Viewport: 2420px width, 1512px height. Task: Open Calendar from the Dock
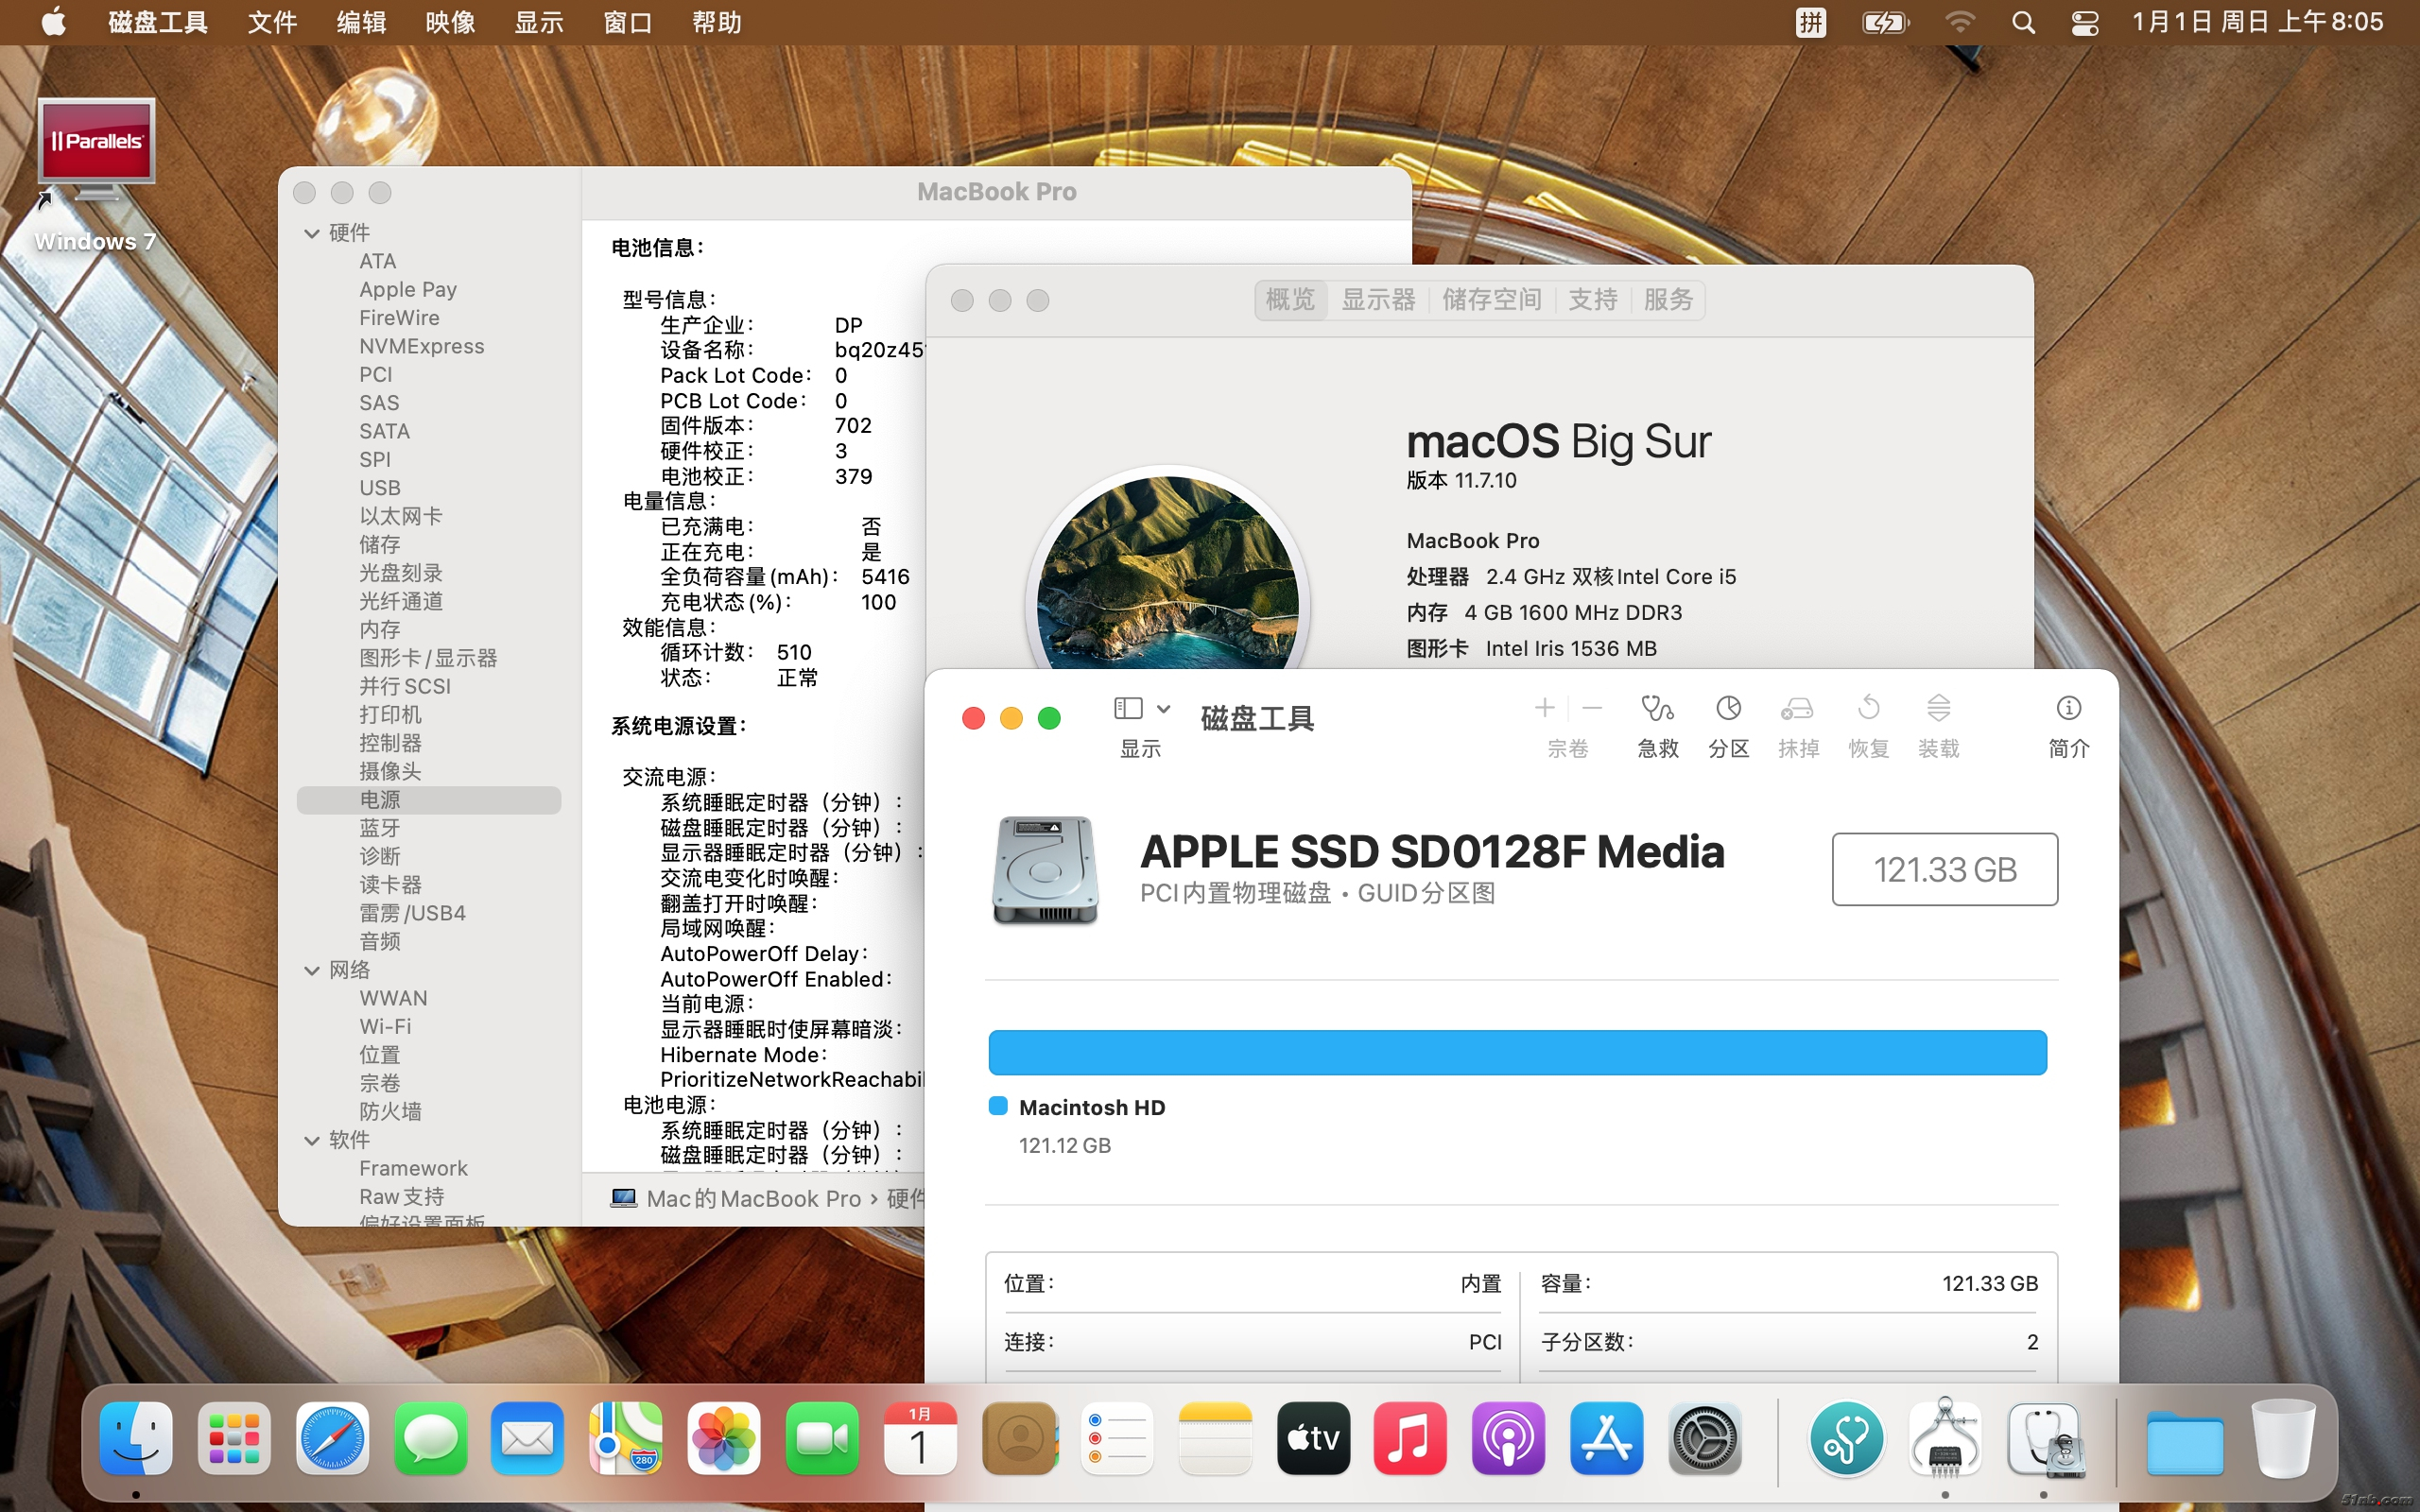tap(920, 1439)
